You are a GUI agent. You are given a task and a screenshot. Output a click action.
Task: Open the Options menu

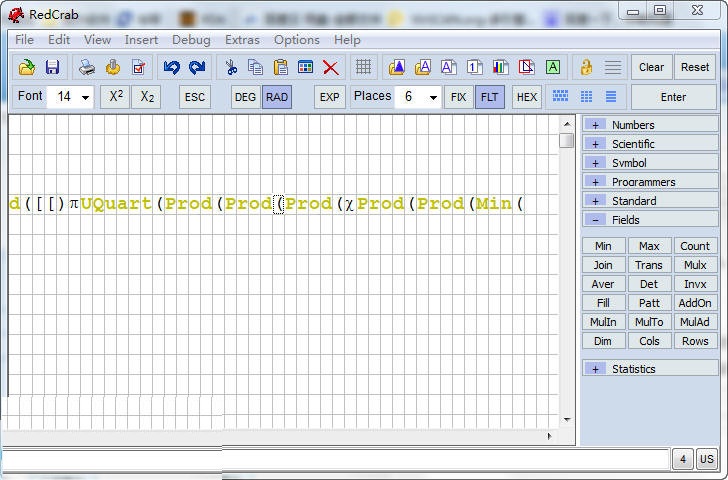tap(296, 40)
